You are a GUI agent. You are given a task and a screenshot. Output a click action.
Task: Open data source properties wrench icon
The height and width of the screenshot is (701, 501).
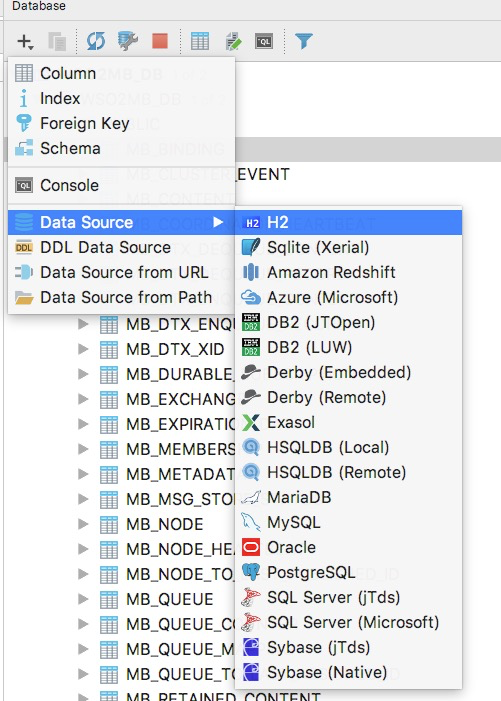(128, 42)
